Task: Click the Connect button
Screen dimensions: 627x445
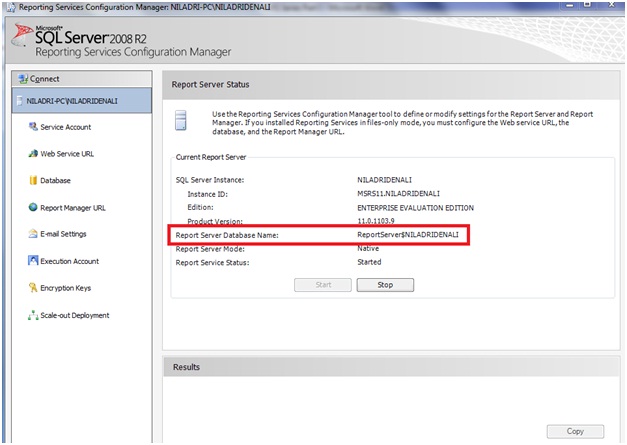Action: click(82, 79)
